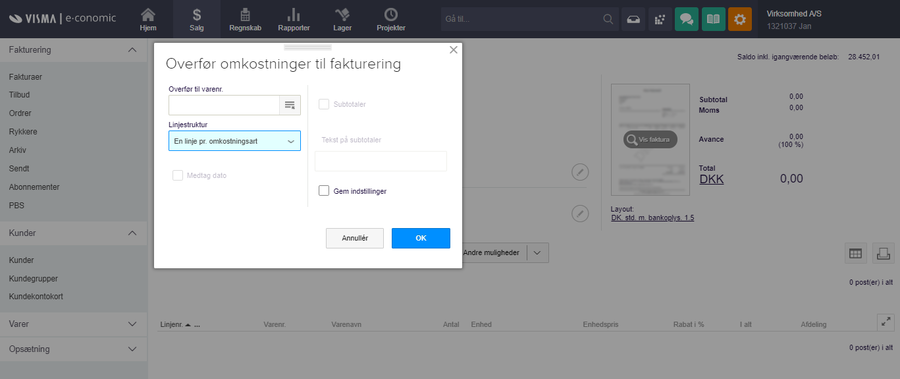Click the Overfør til varenr. input field

[224, 105]
